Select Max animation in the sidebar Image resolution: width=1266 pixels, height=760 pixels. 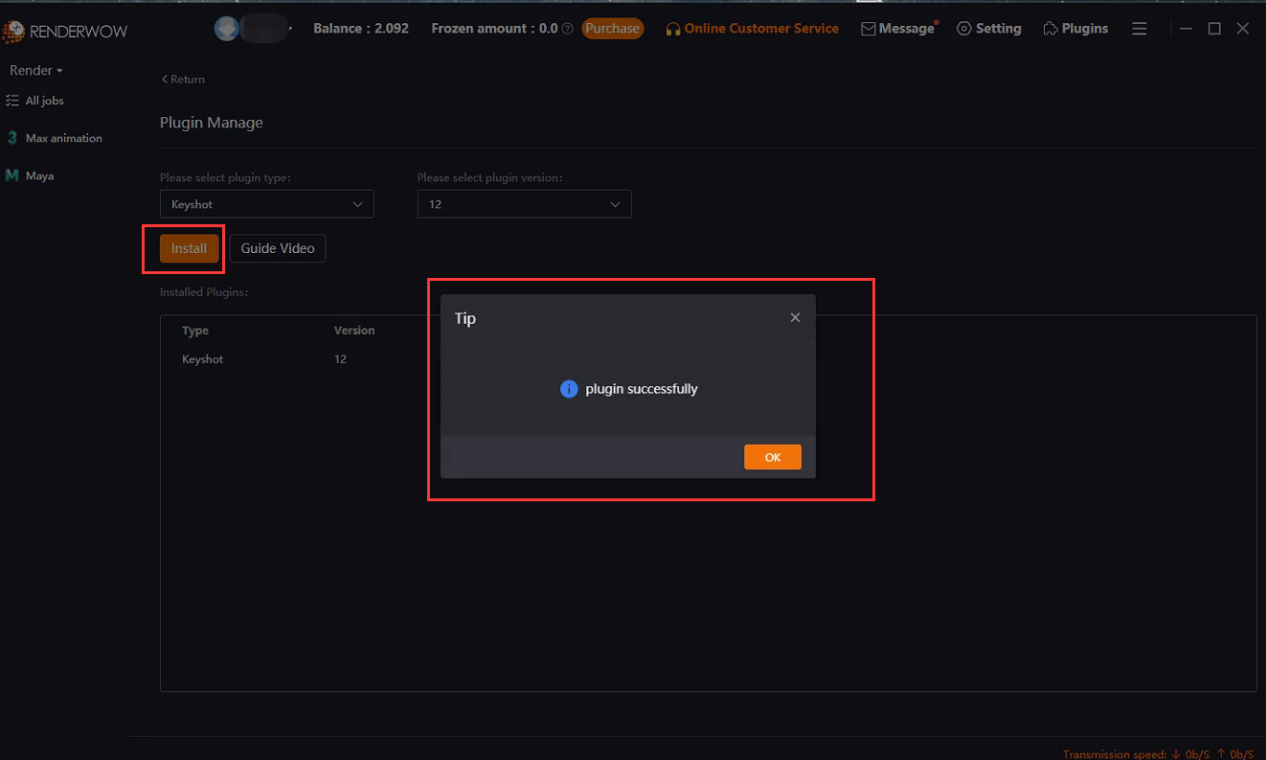pyautogui.click(x=62, y=137)
